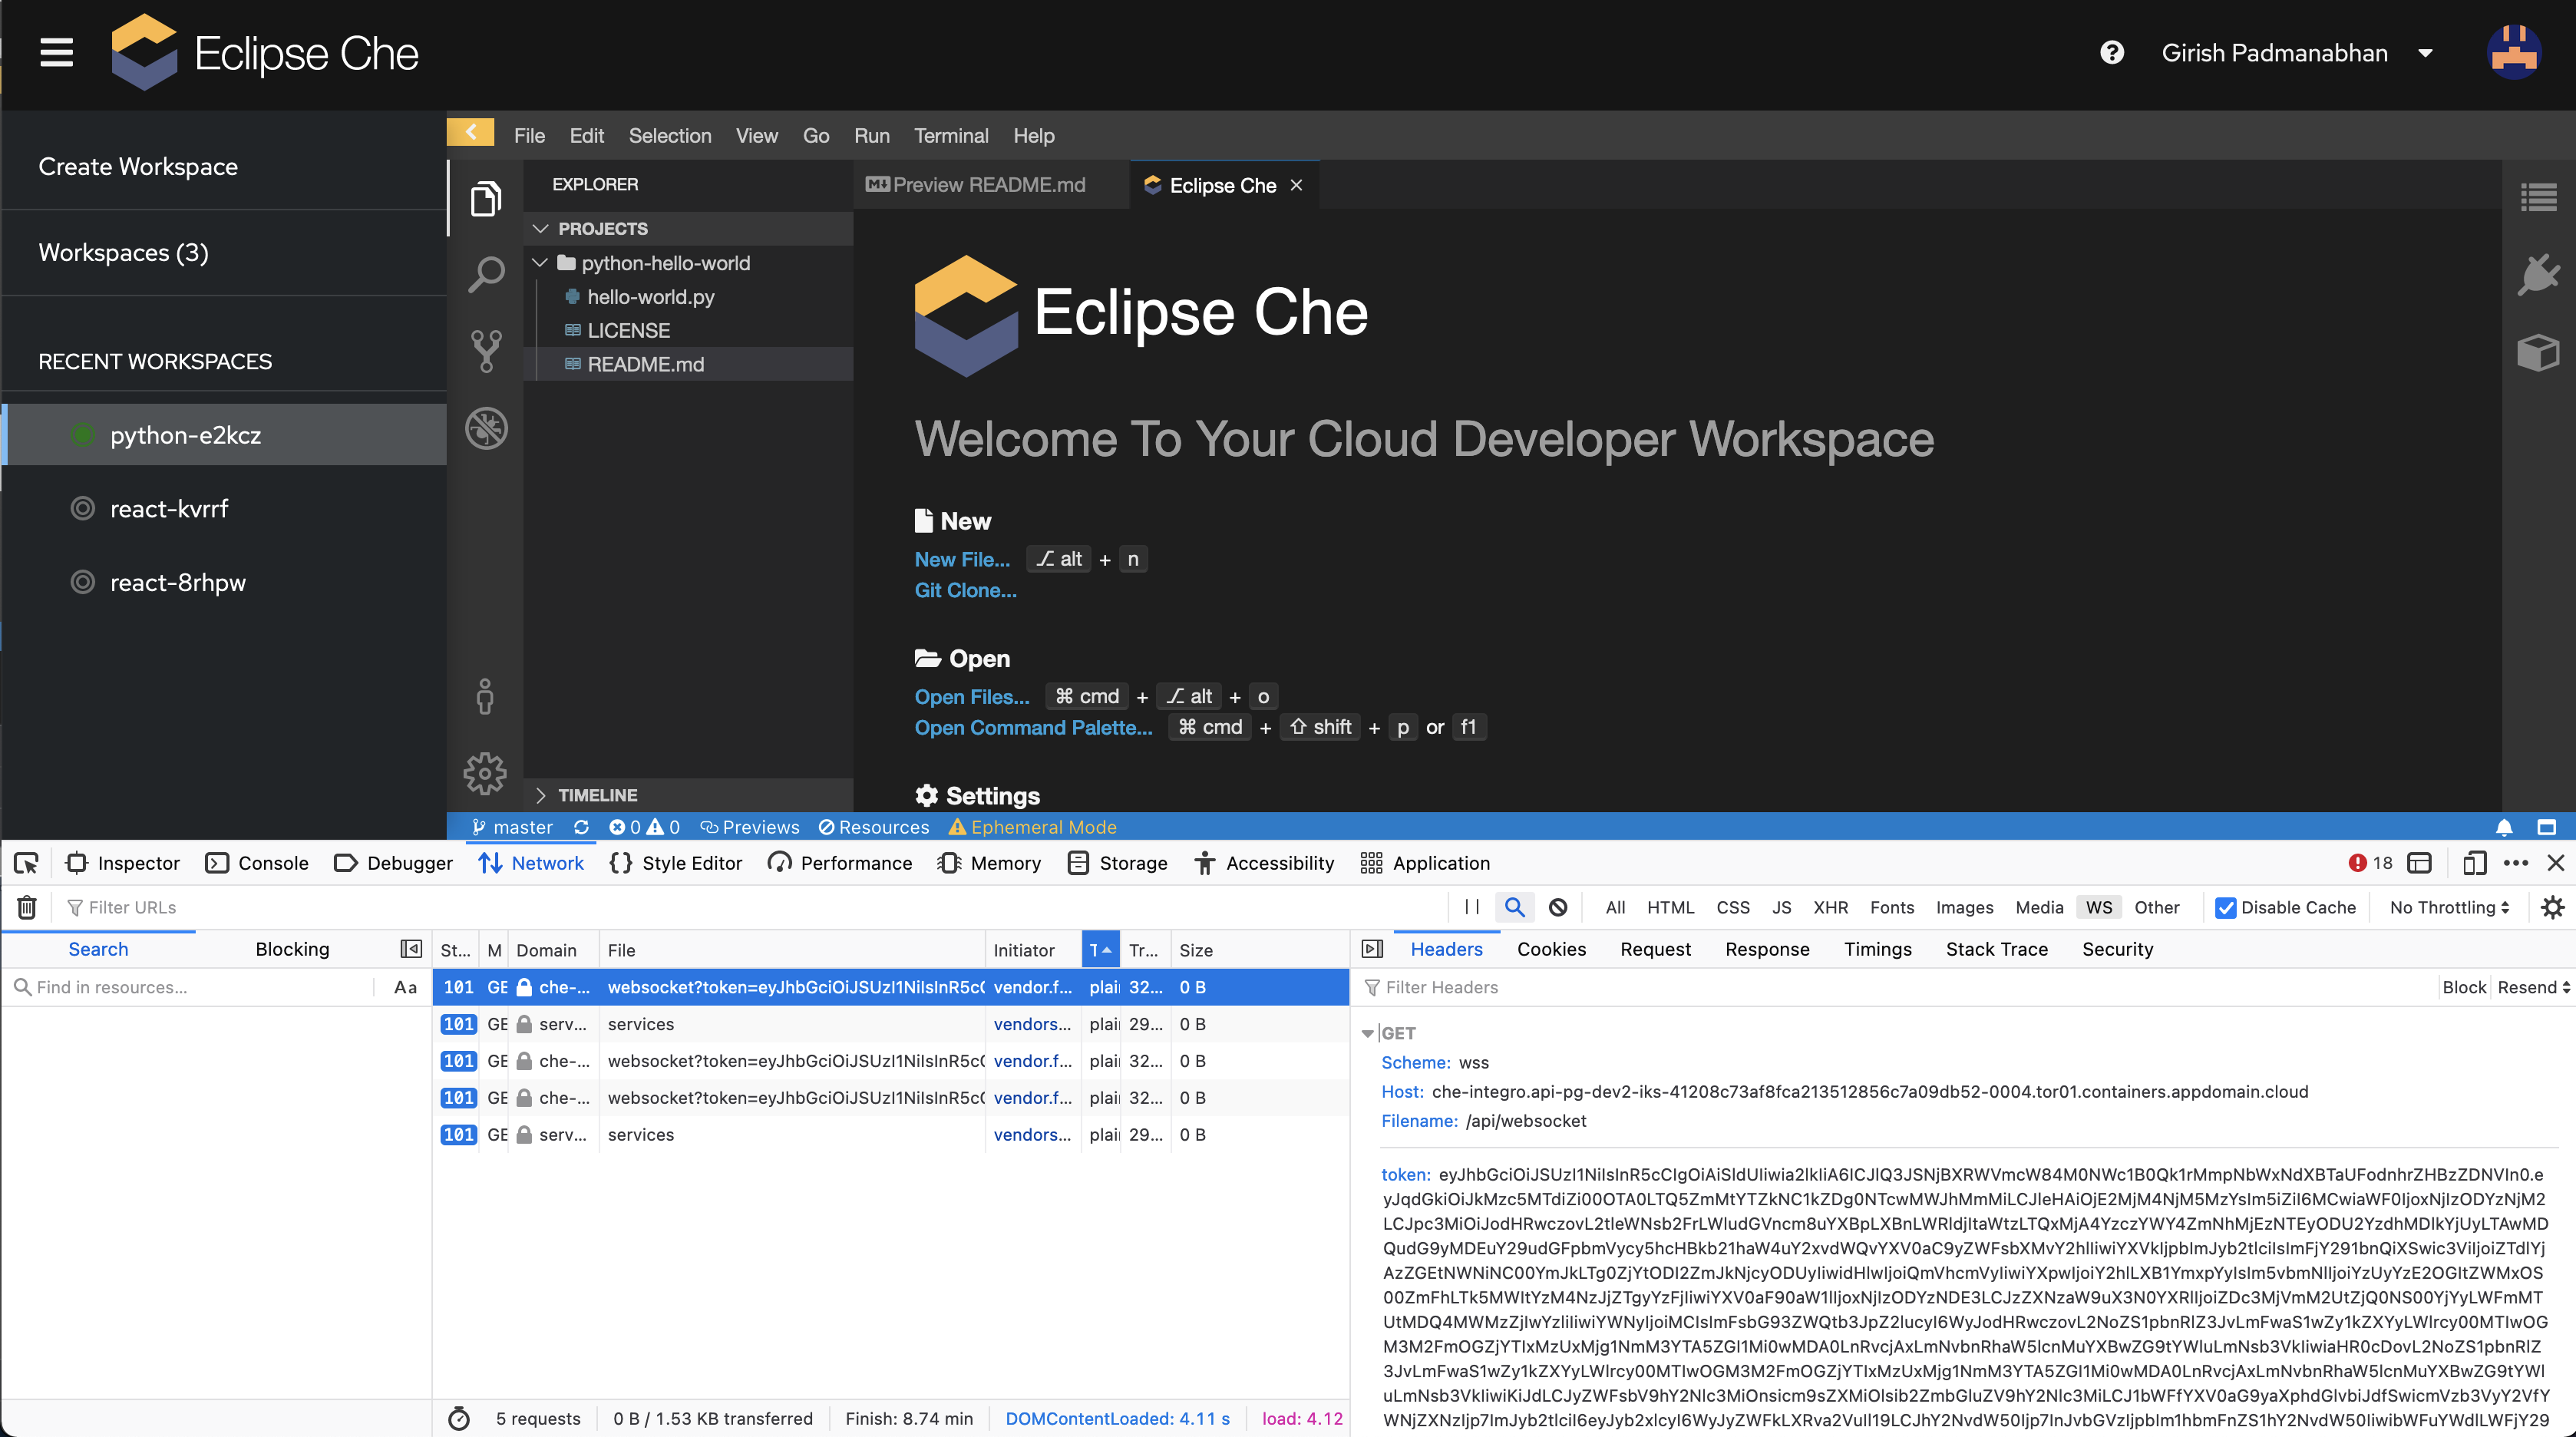
Task: Open the Terminal menu
Action: point(950,136)
